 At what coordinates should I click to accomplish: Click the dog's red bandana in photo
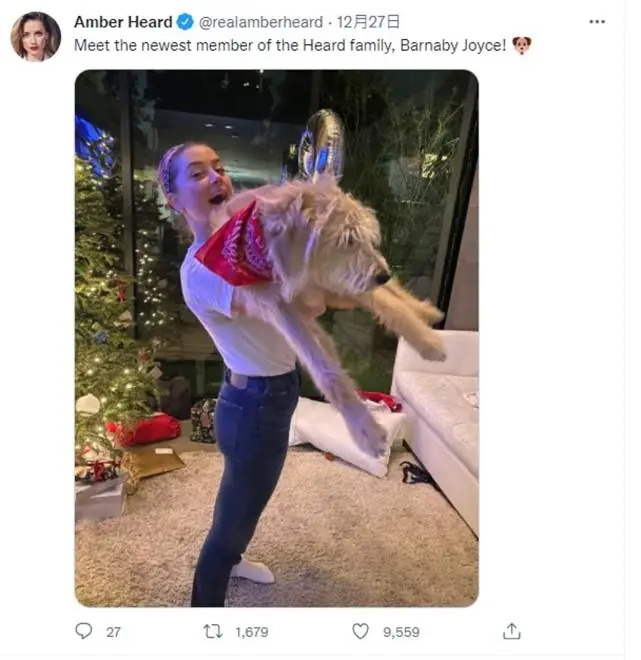tap(236, 246)
